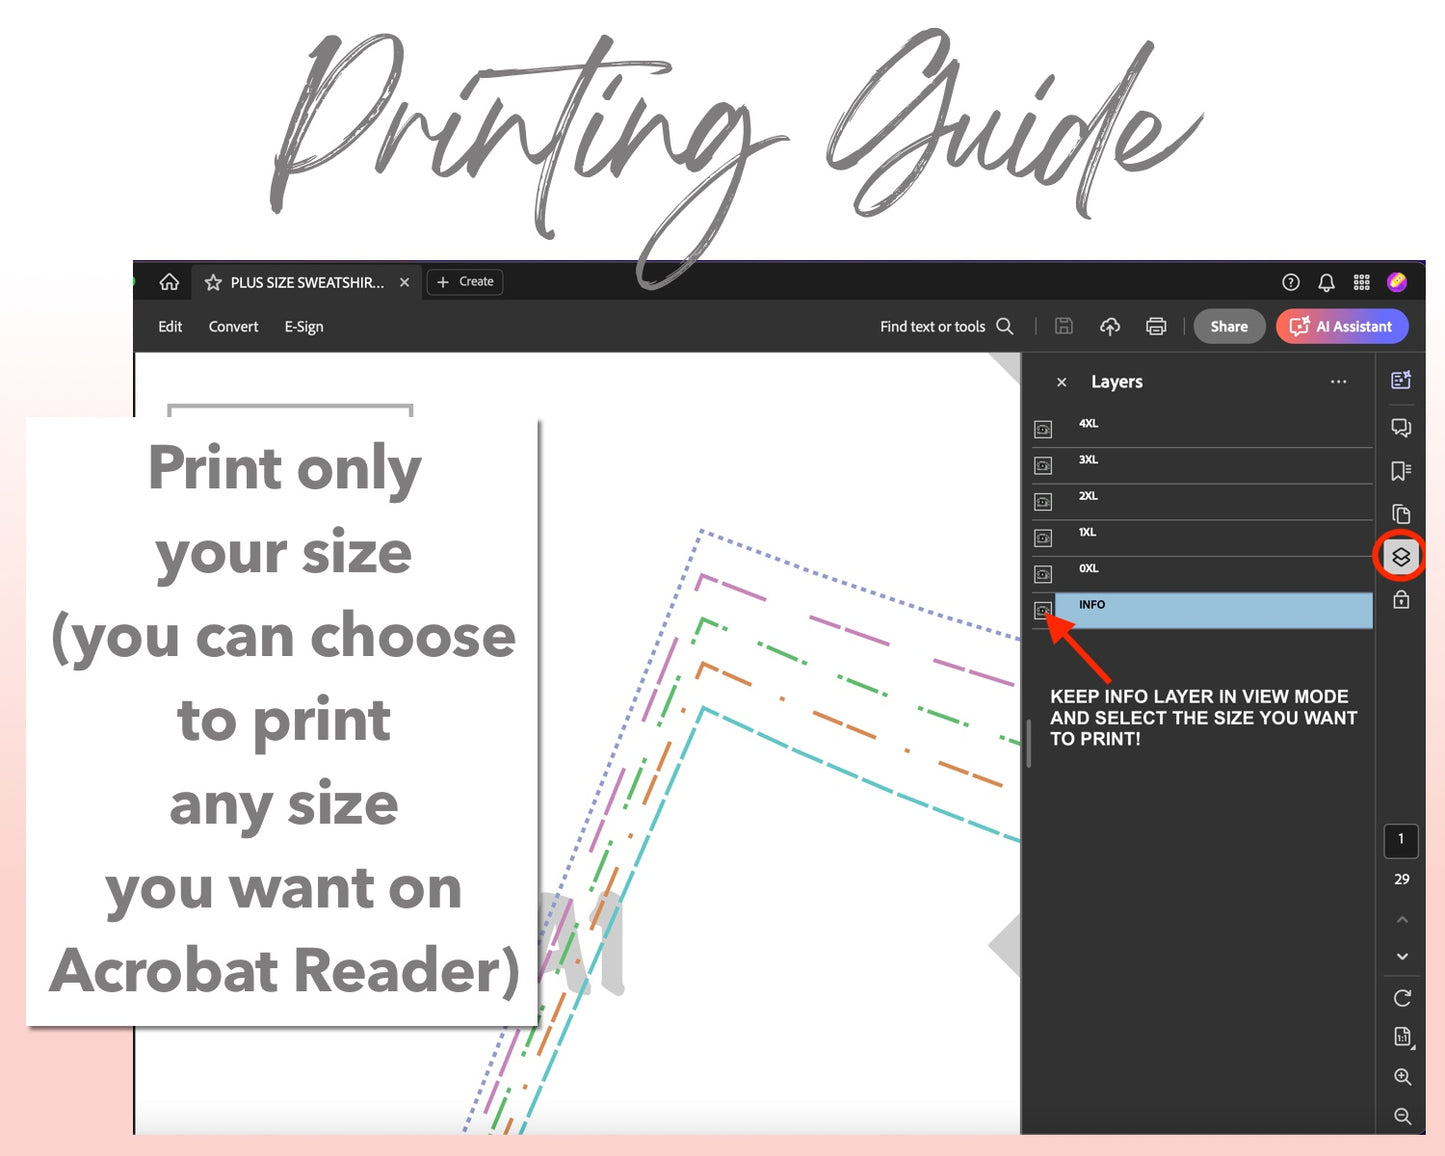Screen dimensions: 1445x1156
Task: Open the Convert menu
Action: [x=233, y=327]
